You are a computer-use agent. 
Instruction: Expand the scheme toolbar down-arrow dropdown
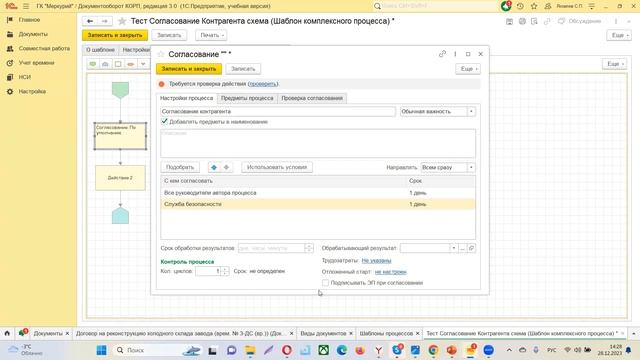click(143, 64)
